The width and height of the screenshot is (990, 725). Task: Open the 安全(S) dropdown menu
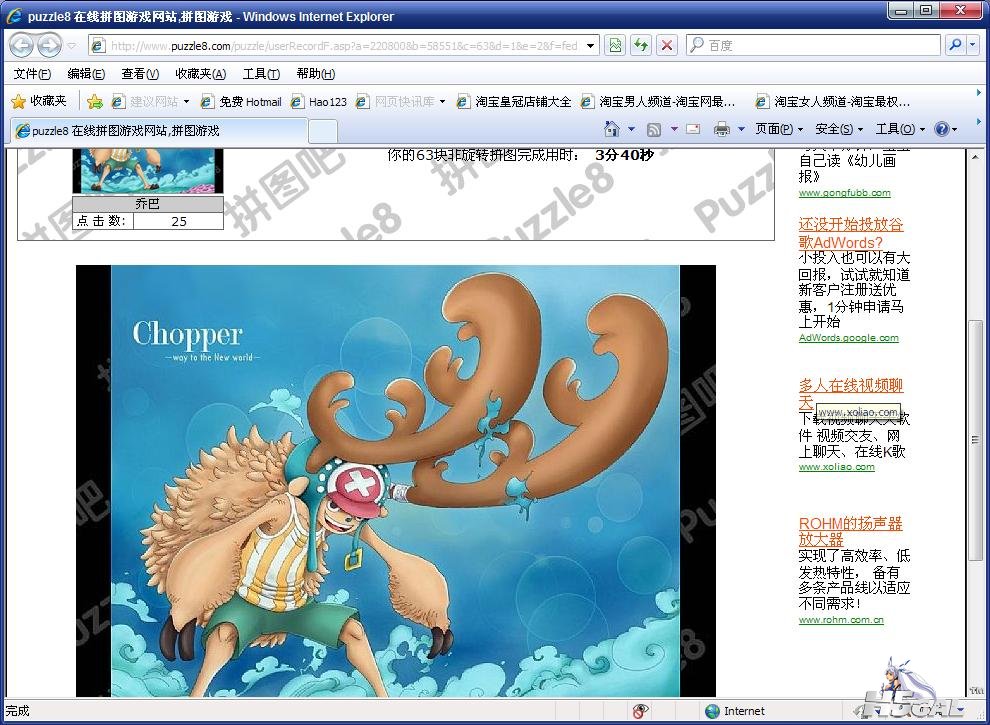pyautogui.click(x=839, y=129)
